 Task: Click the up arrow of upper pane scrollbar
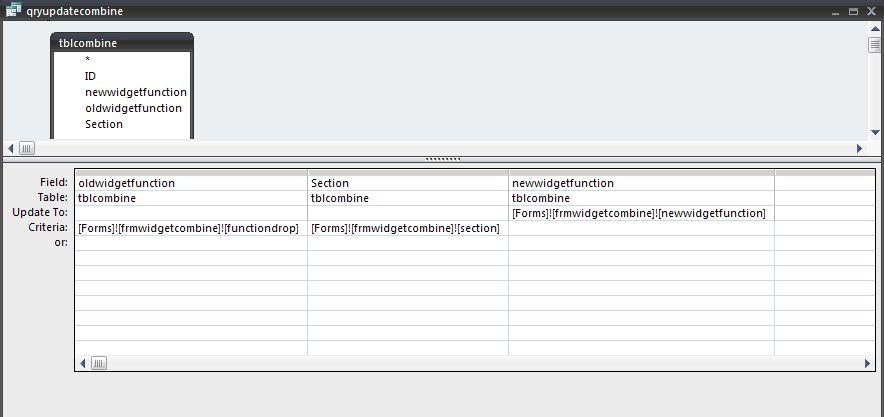point(874,29)
